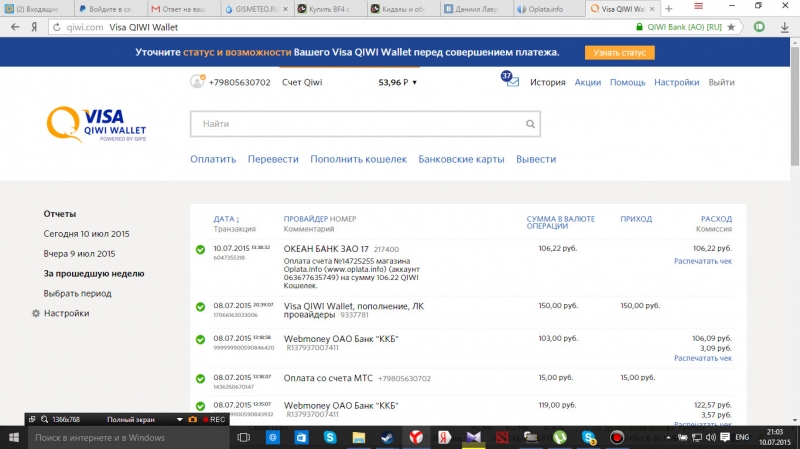The height and width of the screenshot is (449, 800).
Task: Click the ENG language indicator in tray
Action: (x=742, y=438)
